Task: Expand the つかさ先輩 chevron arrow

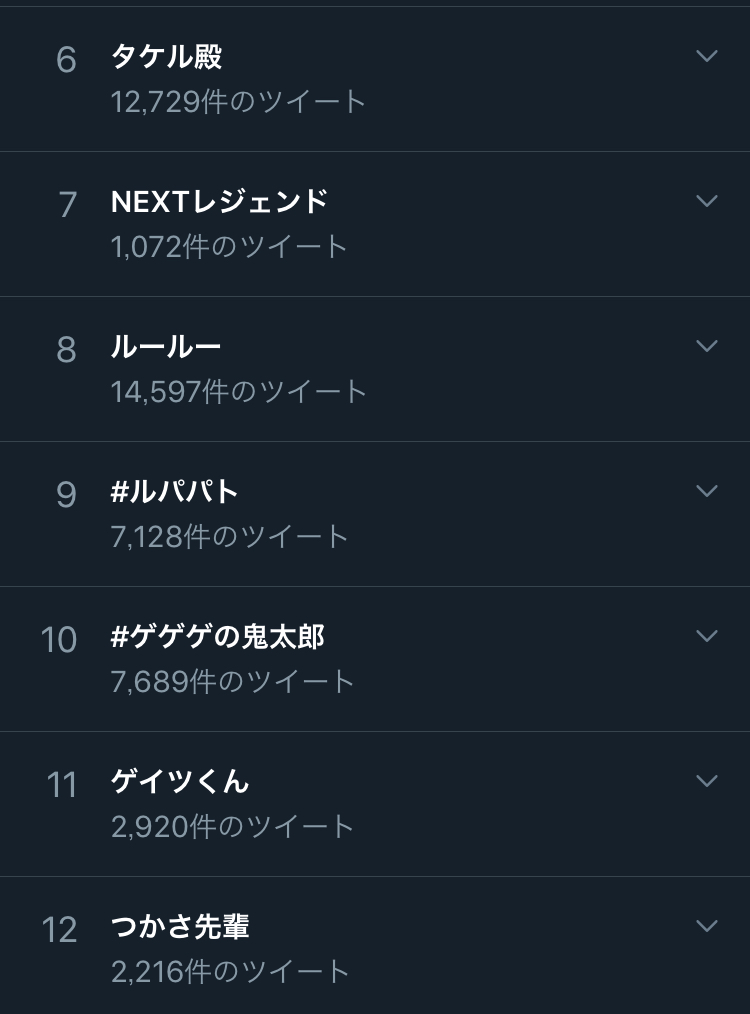Action: click(707, 927)
